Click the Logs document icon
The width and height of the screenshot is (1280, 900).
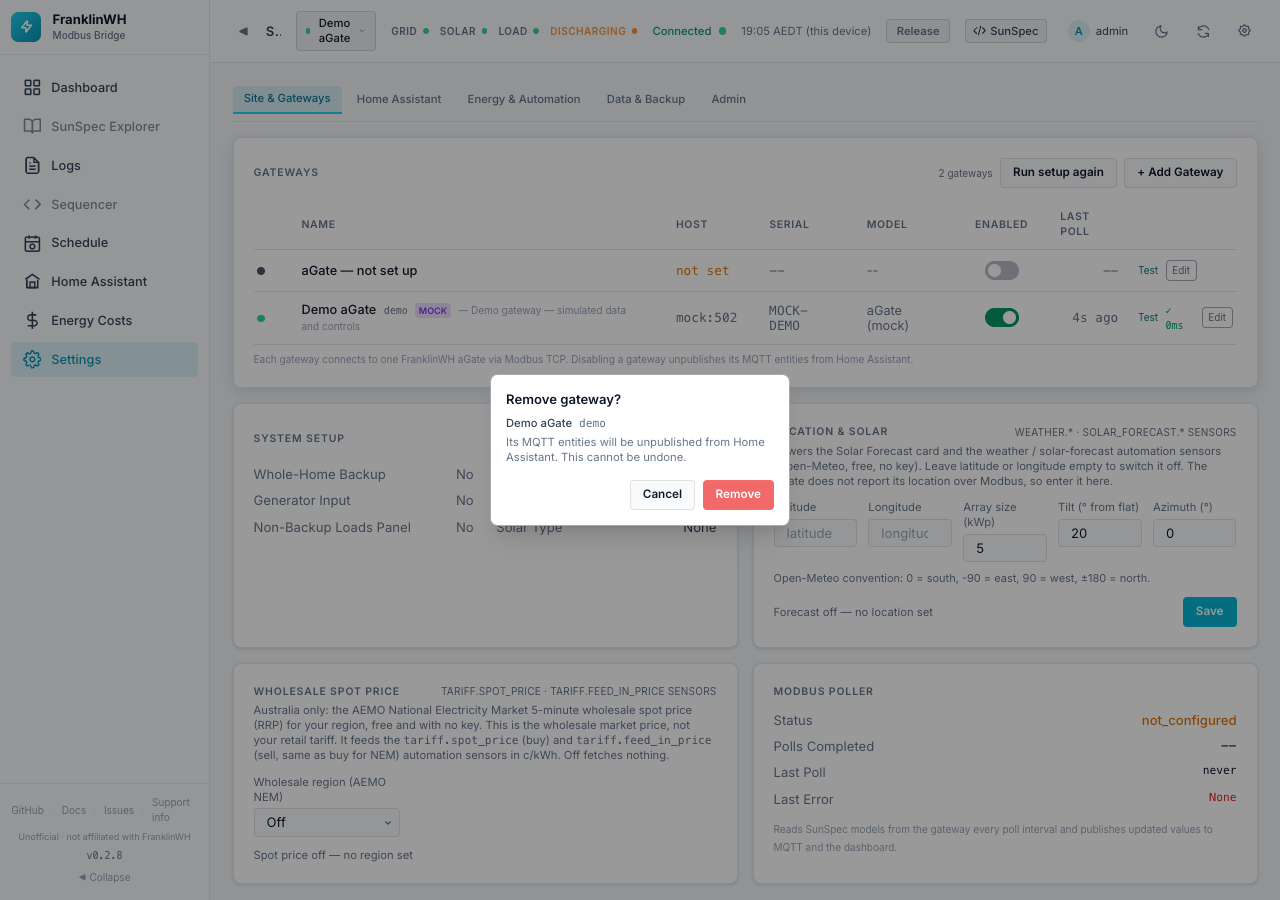pyautogui.click(x=32, y=165)
